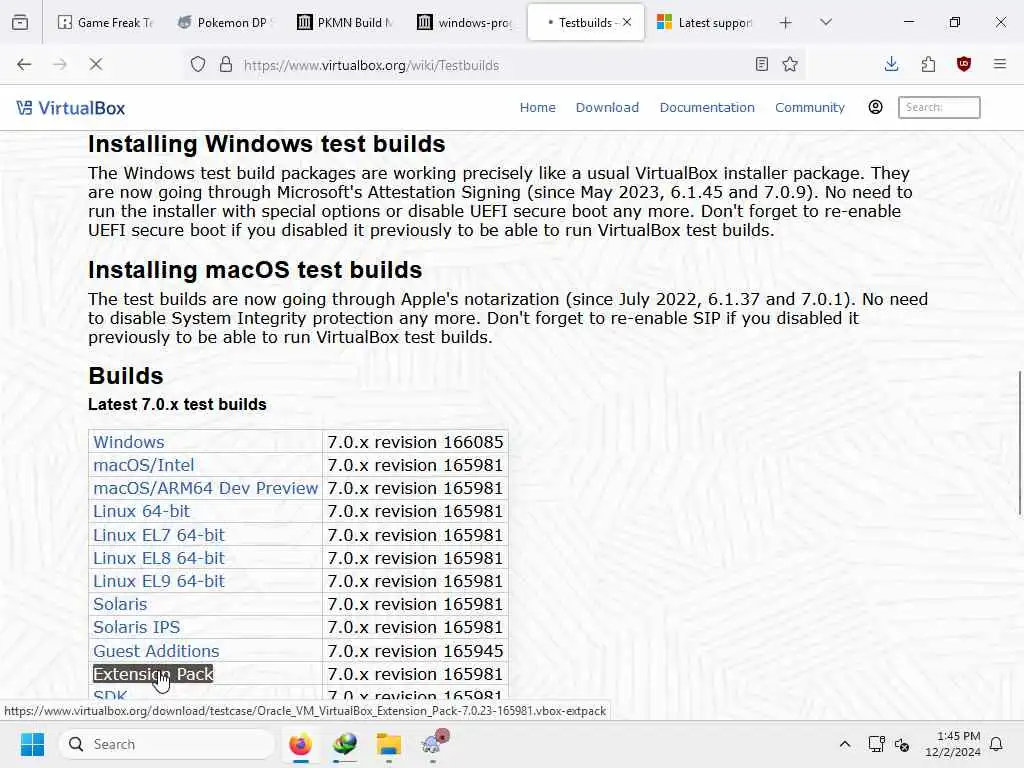The height and width of the screenshot is (768, 1024).
Task: Open Community in VirtualBox navigation
Action: pos(810,107)
